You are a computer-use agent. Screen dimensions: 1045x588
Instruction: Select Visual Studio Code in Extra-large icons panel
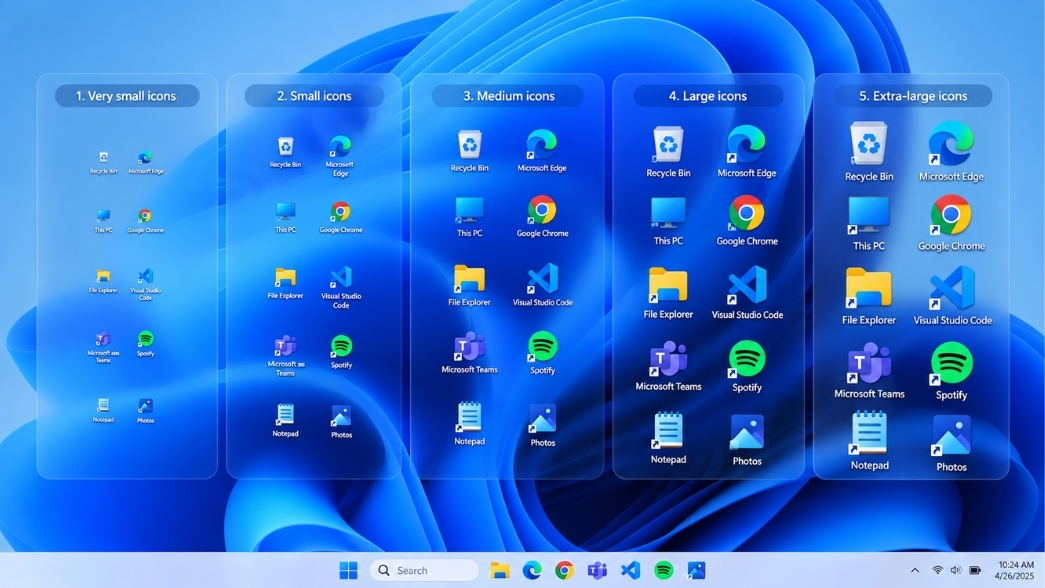(x=952, y=296)
